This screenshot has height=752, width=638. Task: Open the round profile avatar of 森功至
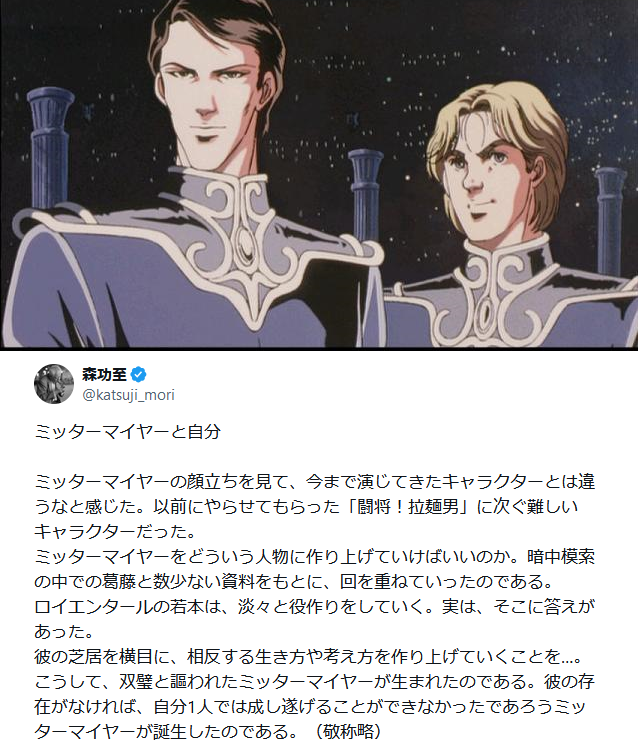54,384
